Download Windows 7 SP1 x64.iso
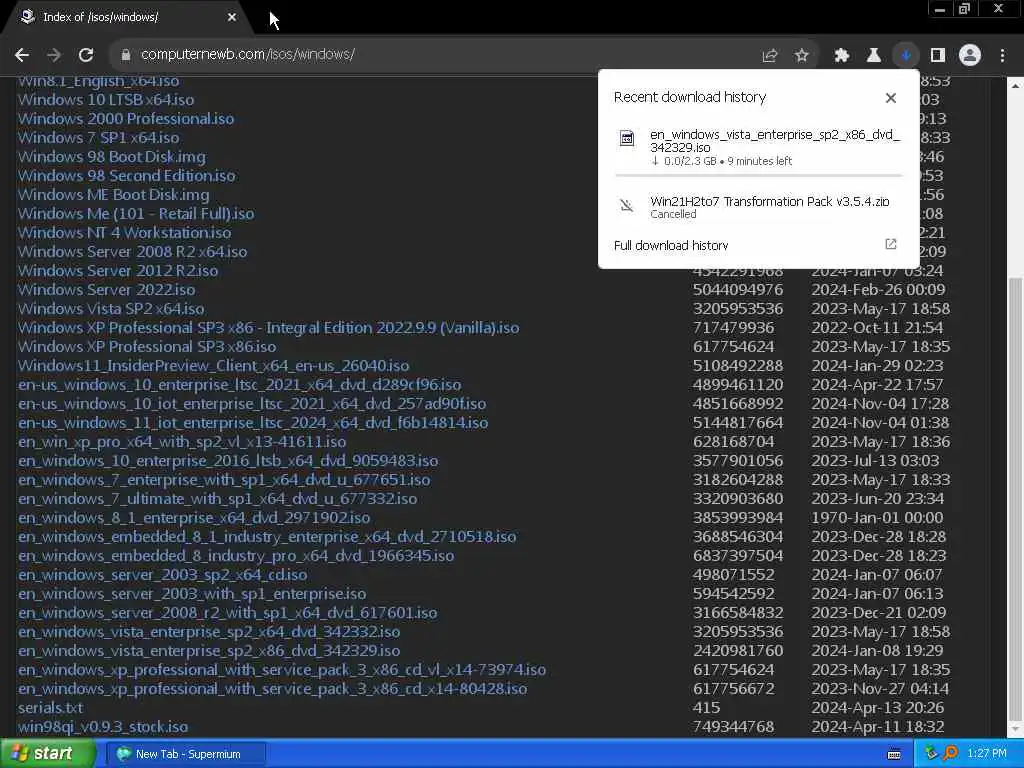The image size is (1024, 768). (x=99, y=138)
